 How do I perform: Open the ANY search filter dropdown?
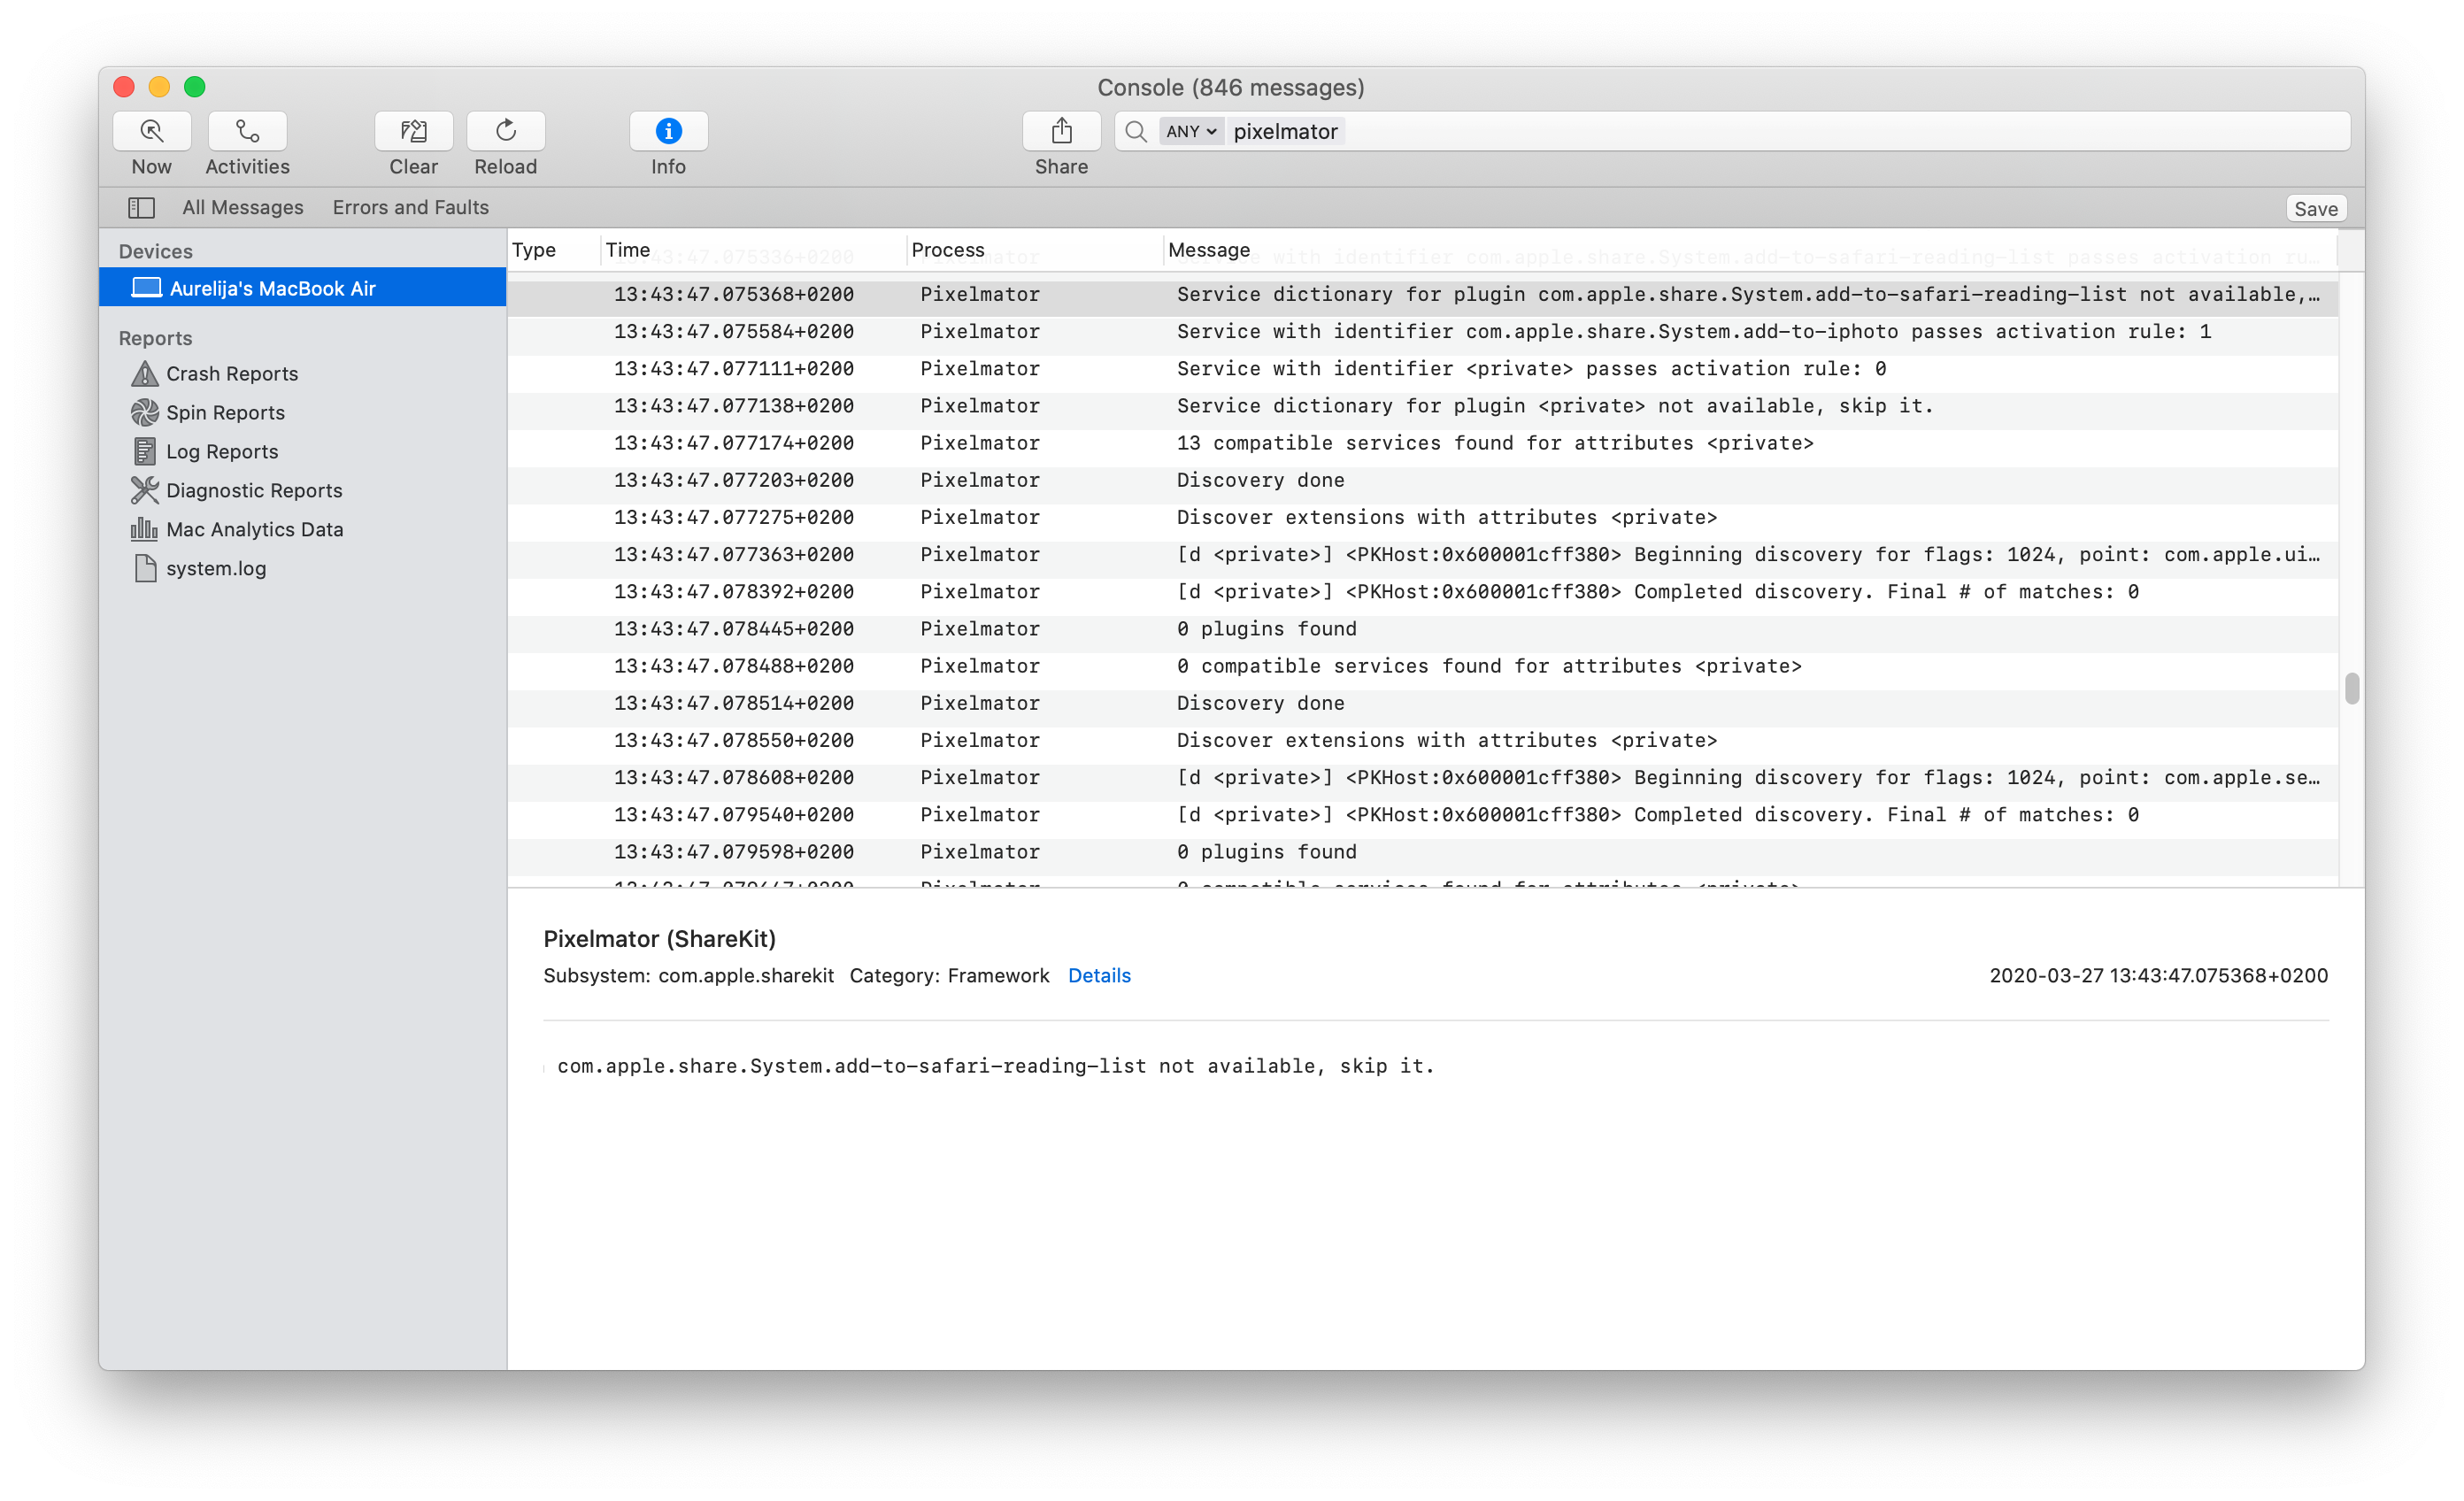[1190, 132]
